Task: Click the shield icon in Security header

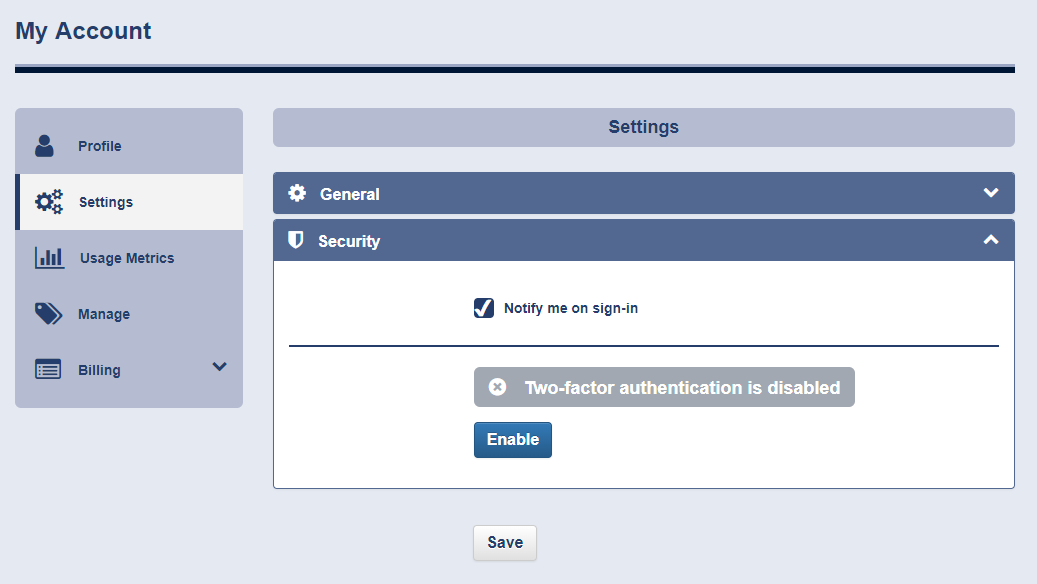Action: [296, 240]
